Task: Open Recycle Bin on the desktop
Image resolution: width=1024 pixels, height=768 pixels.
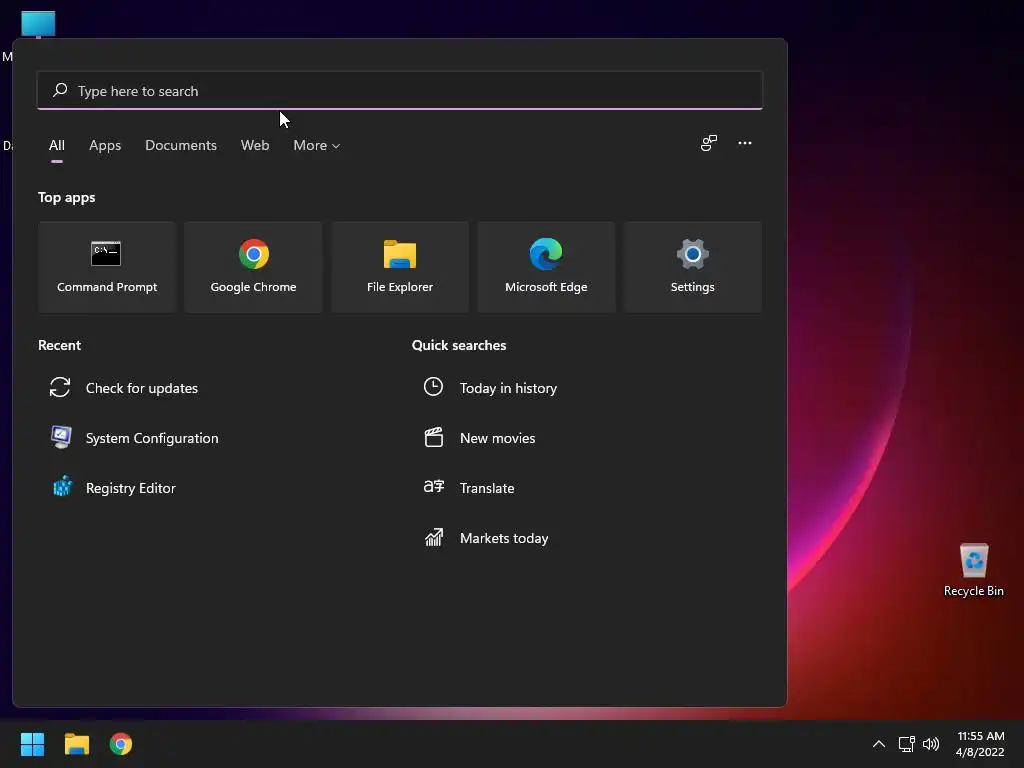Action: [x=974, y=569]
